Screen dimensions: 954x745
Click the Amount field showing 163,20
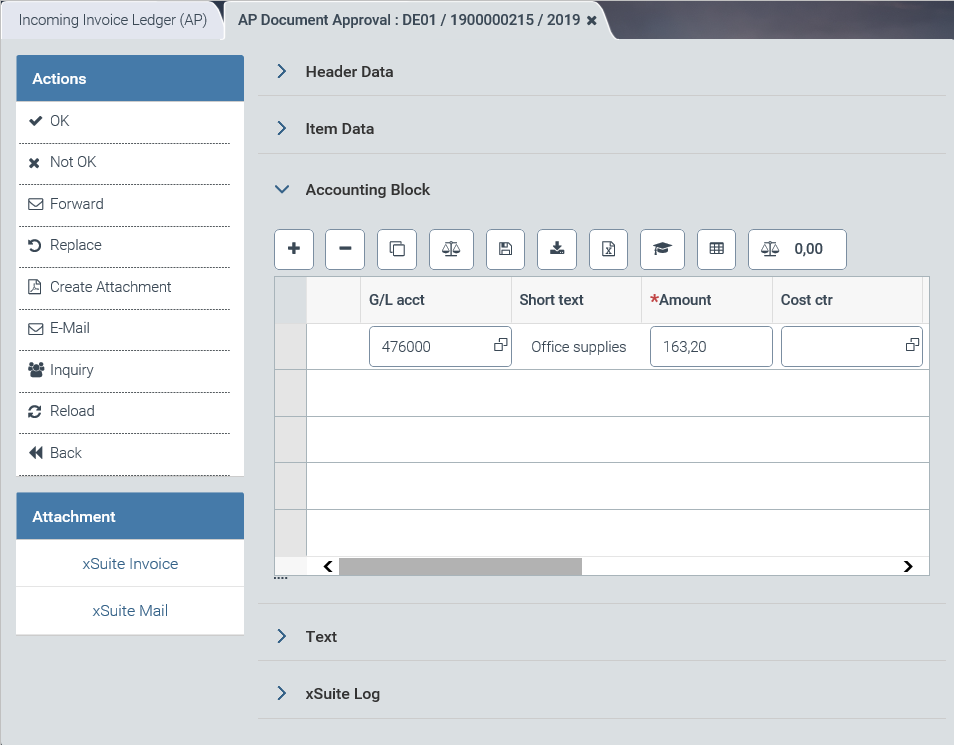pos(710,347)
